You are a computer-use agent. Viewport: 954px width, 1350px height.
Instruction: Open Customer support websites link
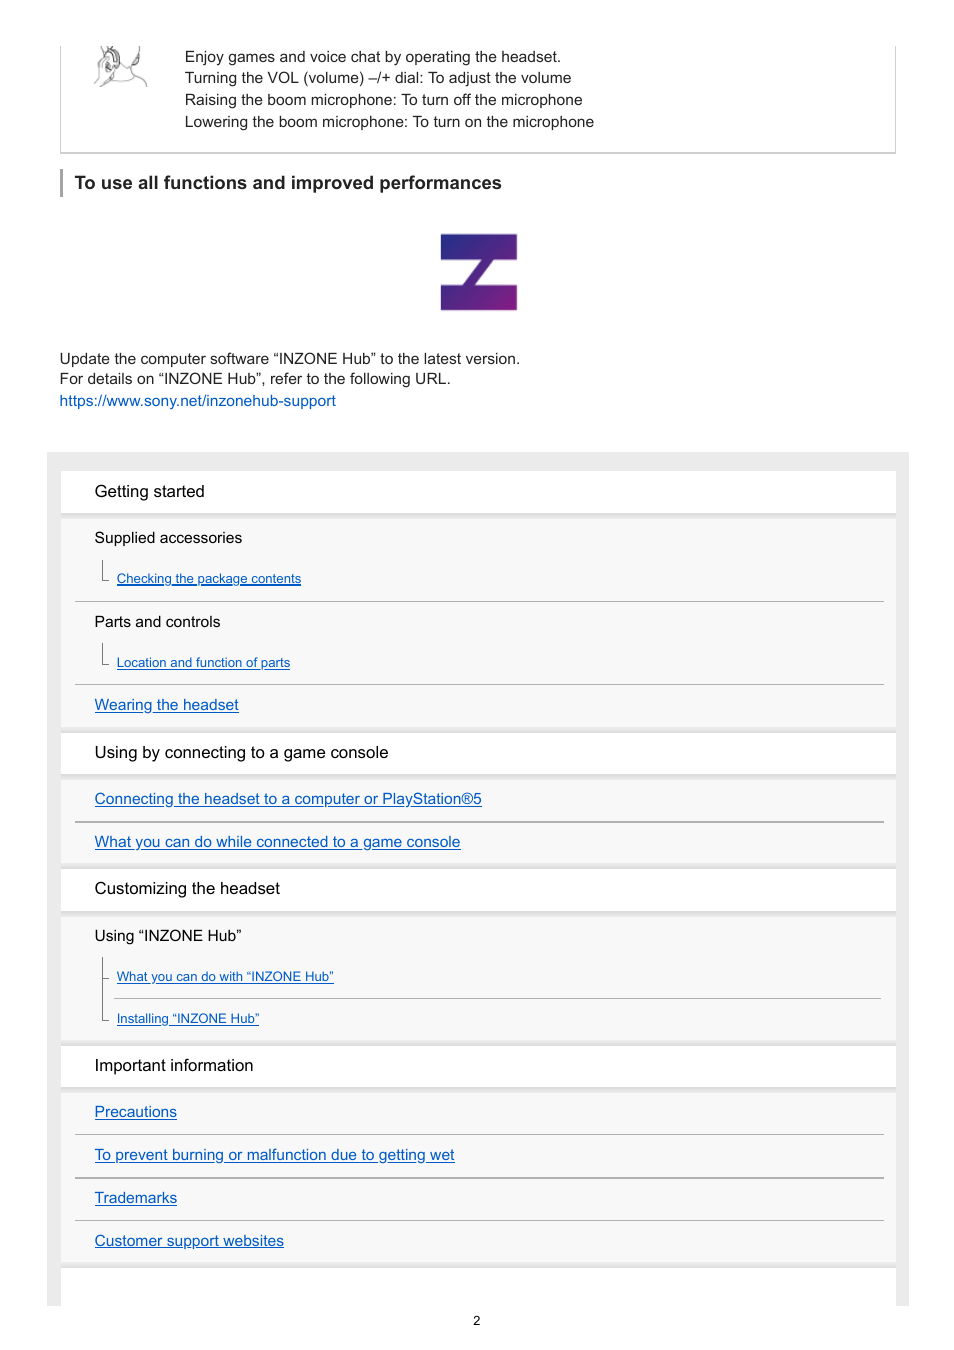[189, 1241]
